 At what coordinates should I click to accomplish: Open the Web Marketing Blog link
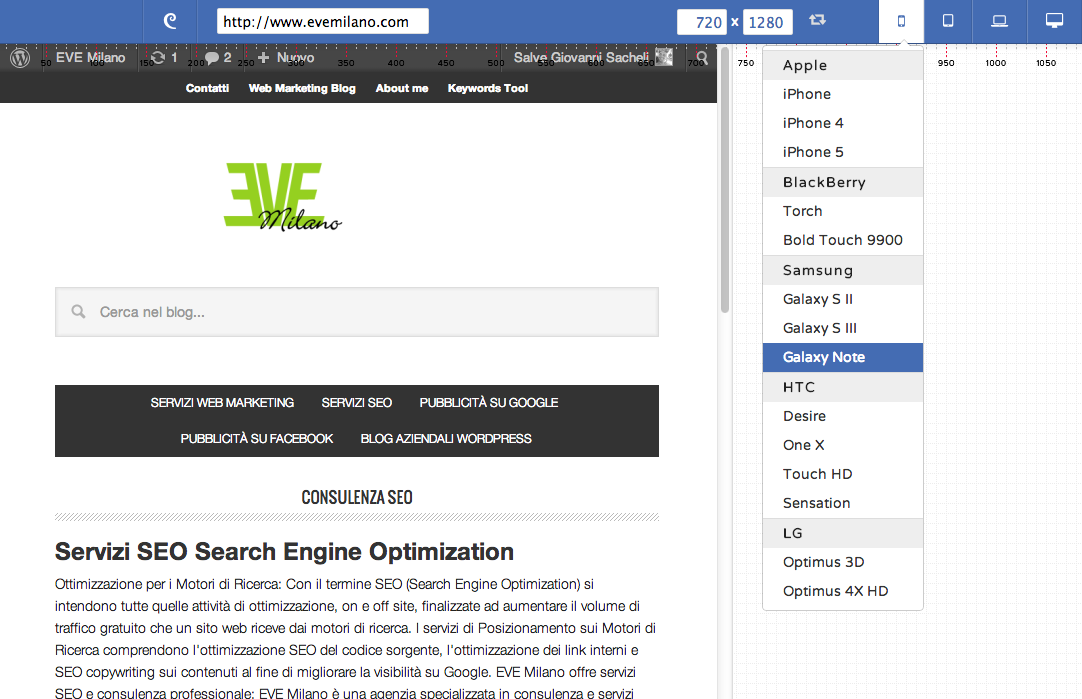[302, 88]
